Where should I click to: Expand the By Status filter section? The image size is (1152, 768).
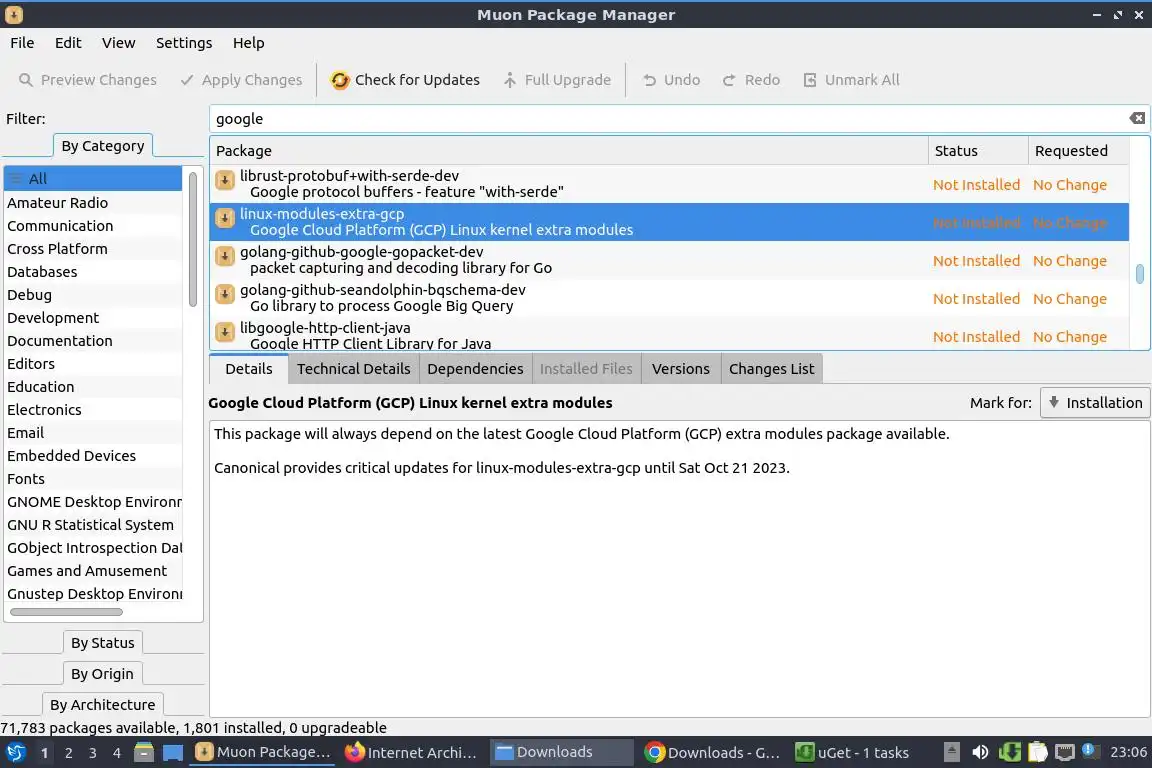click(x=103, y=642)
